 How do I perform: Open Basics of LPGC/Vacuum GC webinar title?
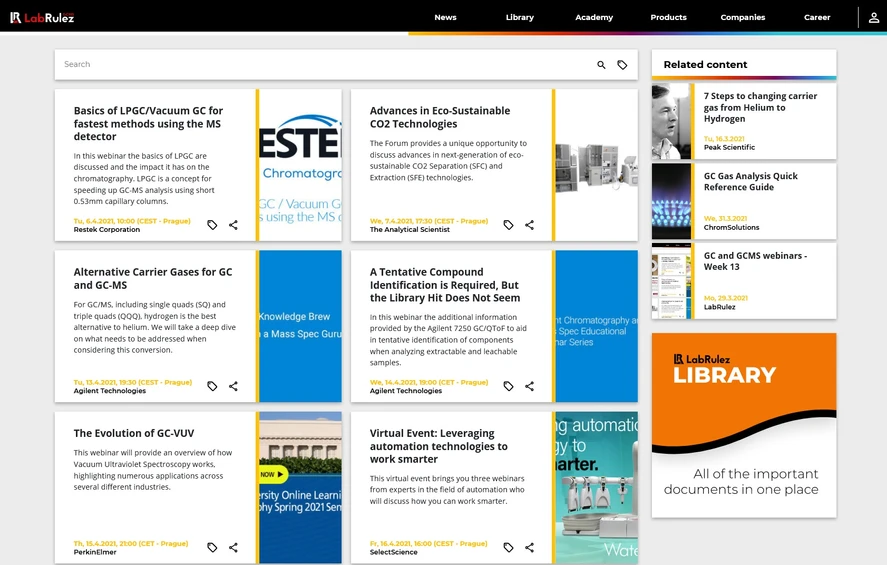pyautogui.click(x=148, y=123)
